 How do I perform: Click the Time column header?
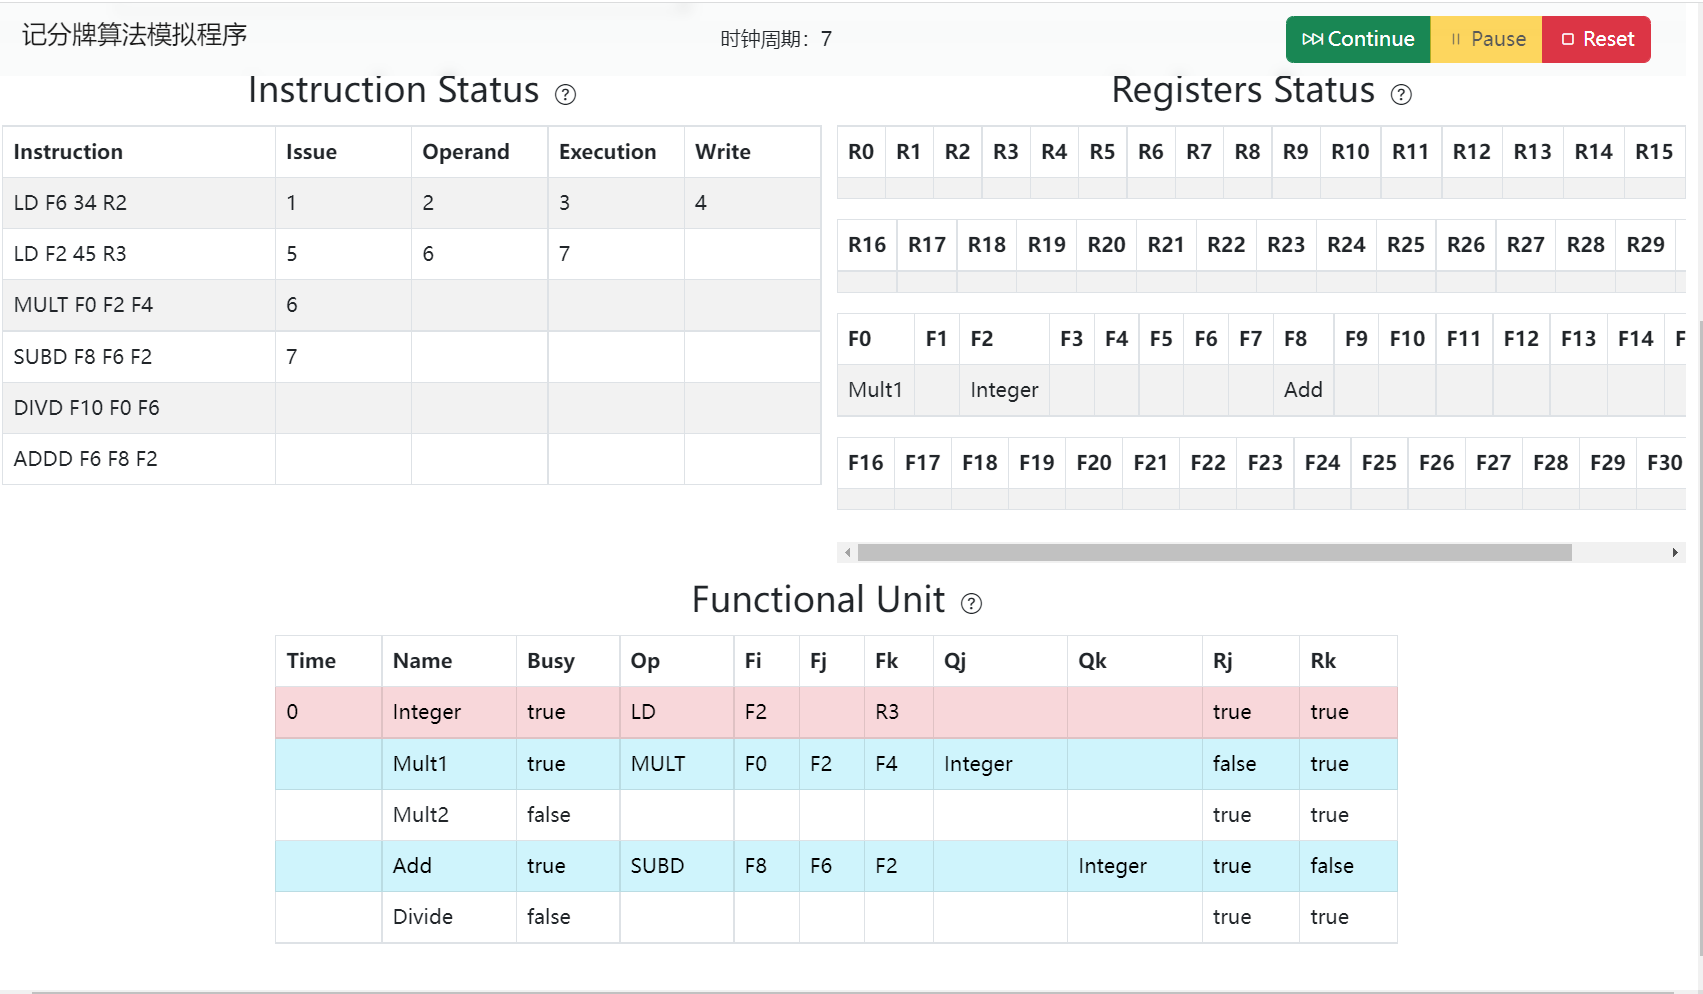coord(328,661)
